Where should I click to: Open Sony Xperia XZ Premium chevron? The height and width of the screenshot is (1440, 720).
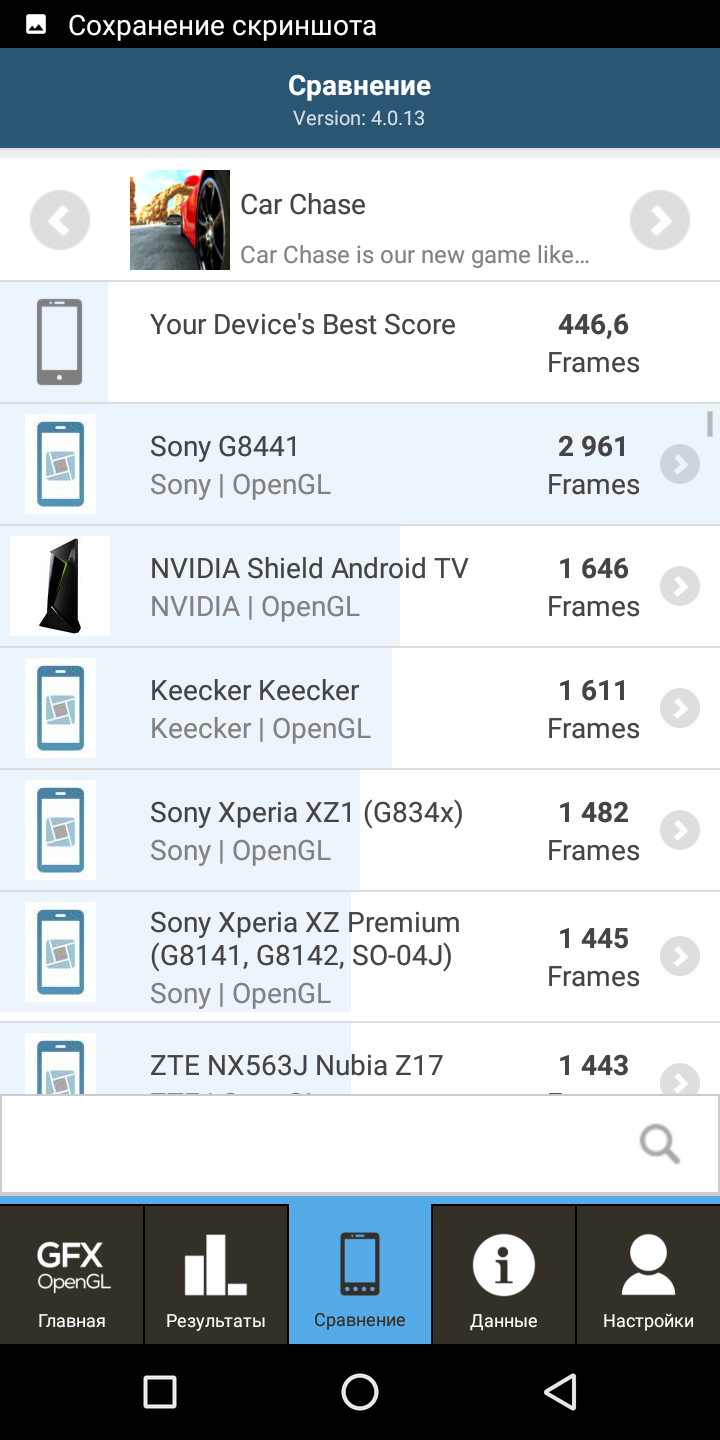pyautogui.click(x=680, y=956)
